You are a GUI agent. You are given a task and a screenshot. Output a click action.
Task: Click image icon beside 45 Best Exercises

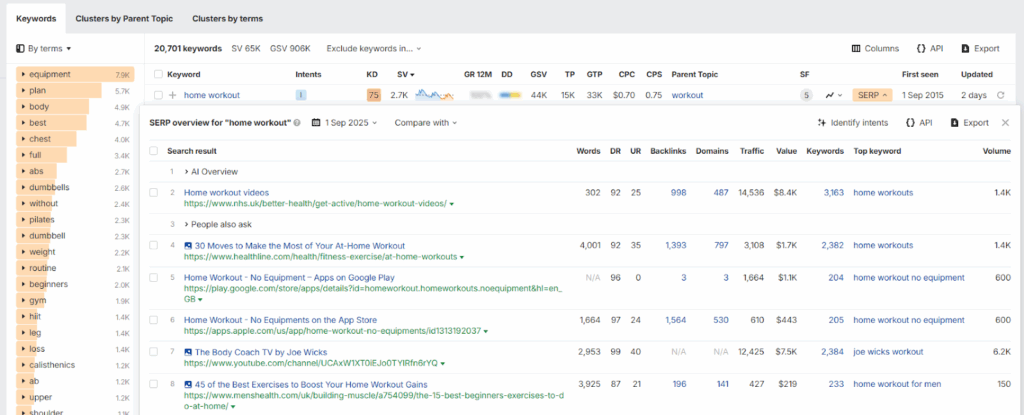[x=188, y=384]
